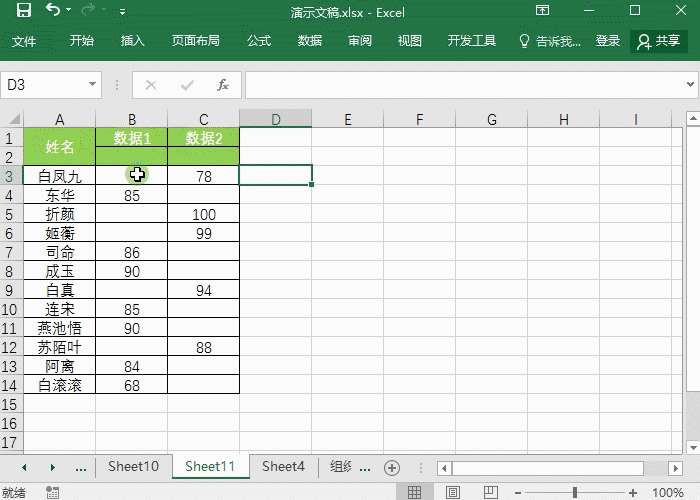Open the 开发工具 tab
700x500 pixels.
point(472,41)
